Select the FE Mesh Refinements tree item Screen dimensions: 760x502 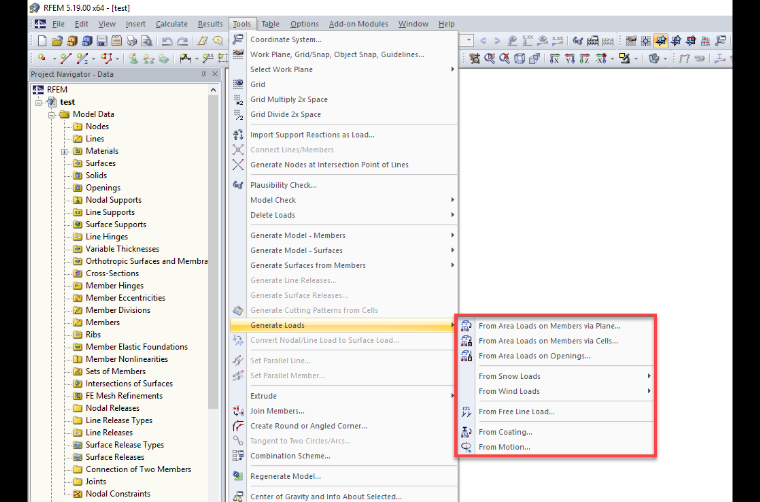click(118, 395)
